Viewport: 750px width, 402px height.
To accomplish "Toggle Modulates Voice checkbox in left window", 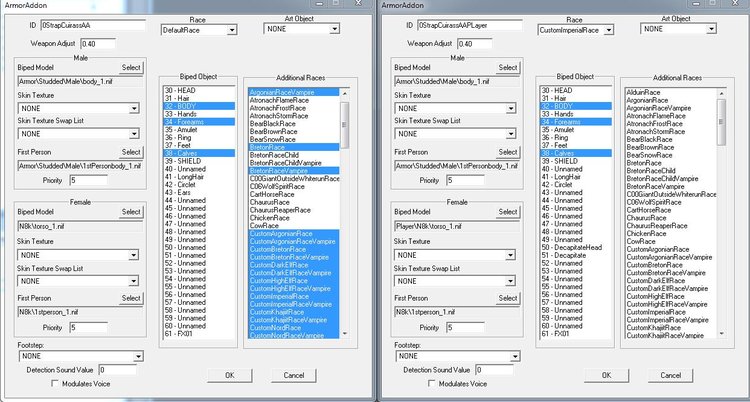I will pos(55,384).
